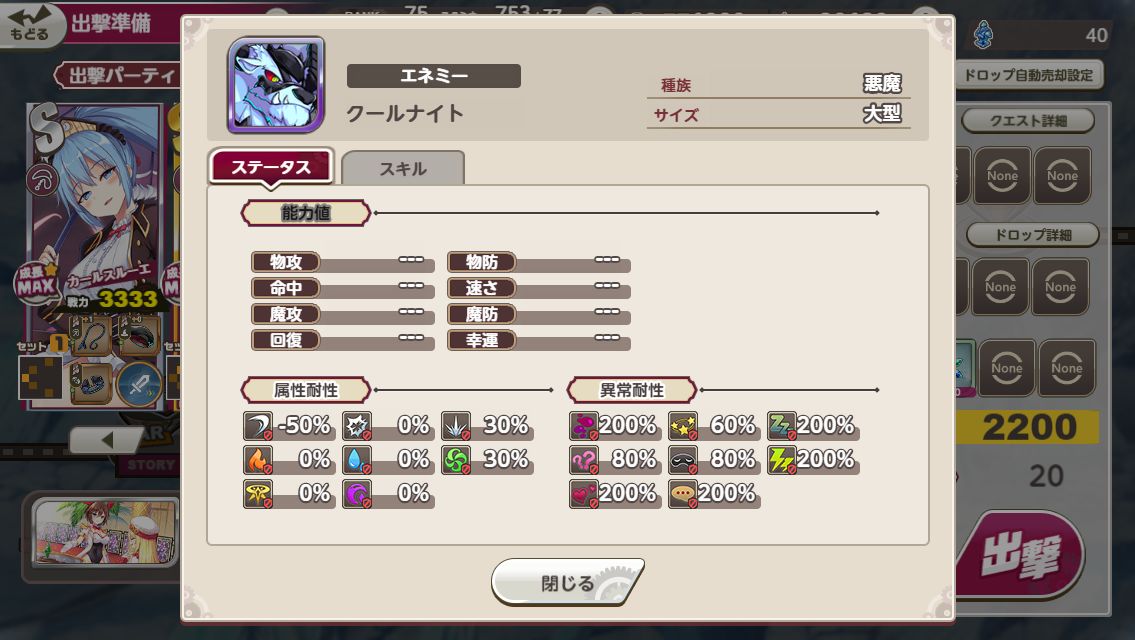This screenshot has width=1135, height=640.
Task: Click the water resistance droplet icon
Action: tap(357, 460)
